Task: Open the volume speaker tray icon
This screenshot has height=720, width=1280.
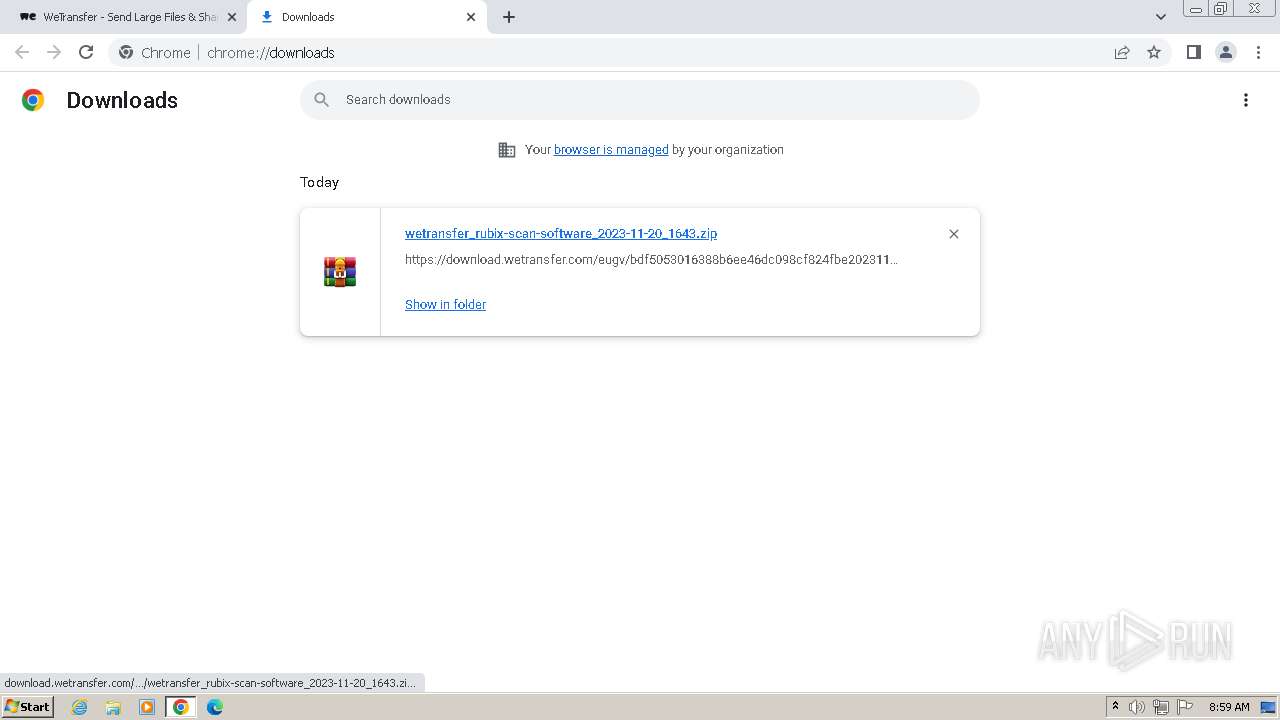Action: click(1137, 707)
